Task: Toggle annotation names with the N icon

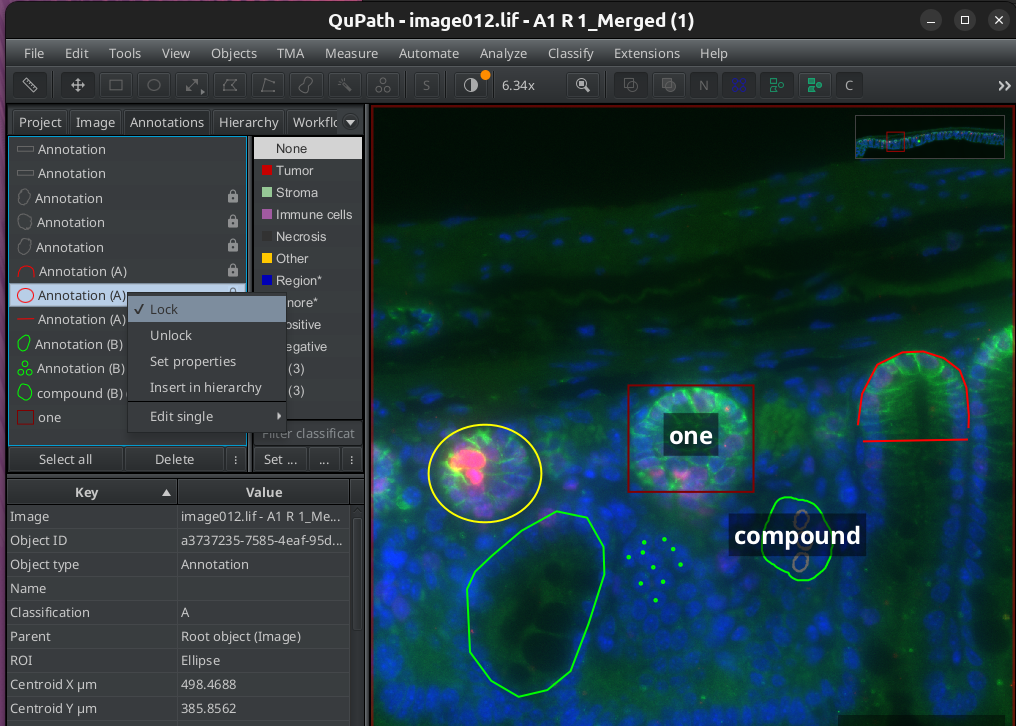Action: click(702, 85)
